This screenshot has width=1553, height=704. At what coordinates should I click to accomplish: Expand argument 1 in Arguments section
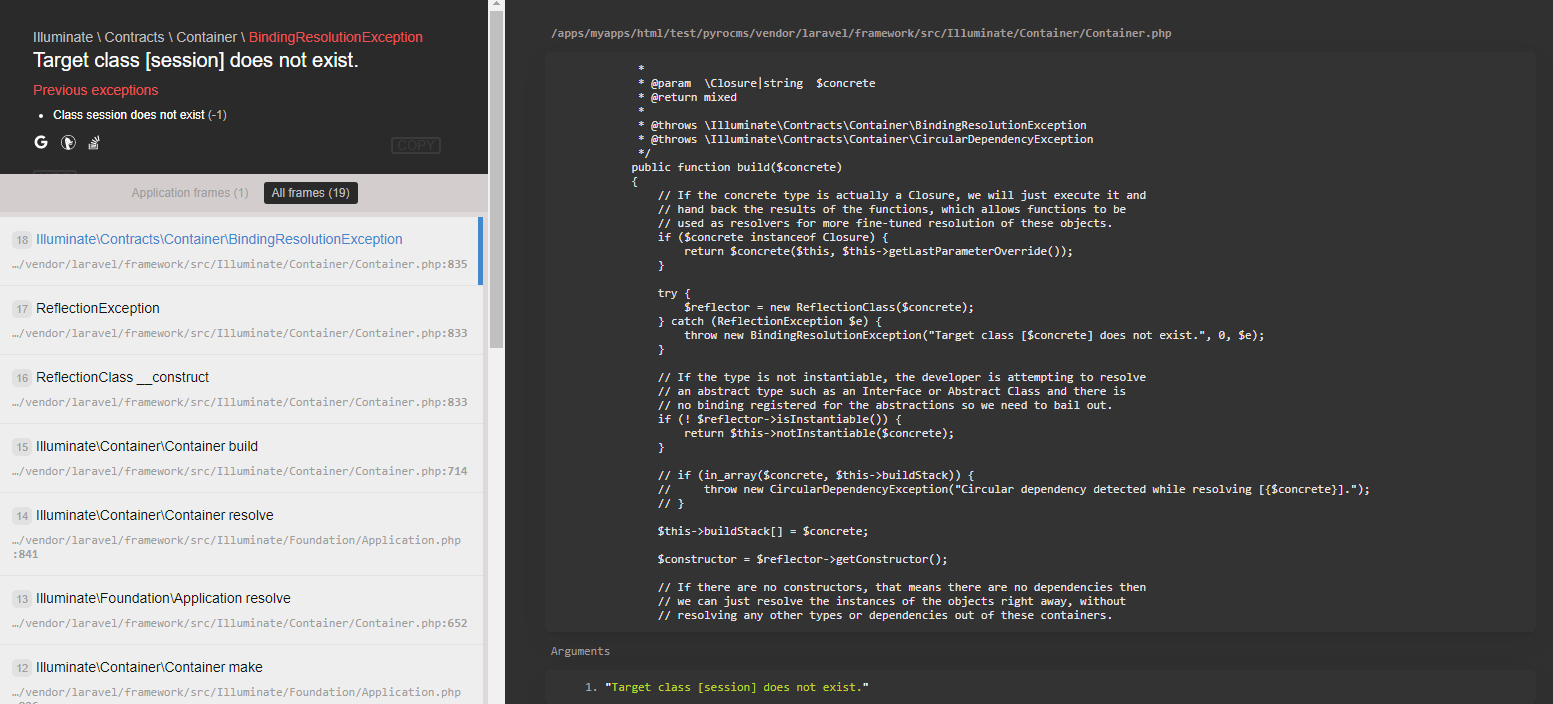click(730, 687)
